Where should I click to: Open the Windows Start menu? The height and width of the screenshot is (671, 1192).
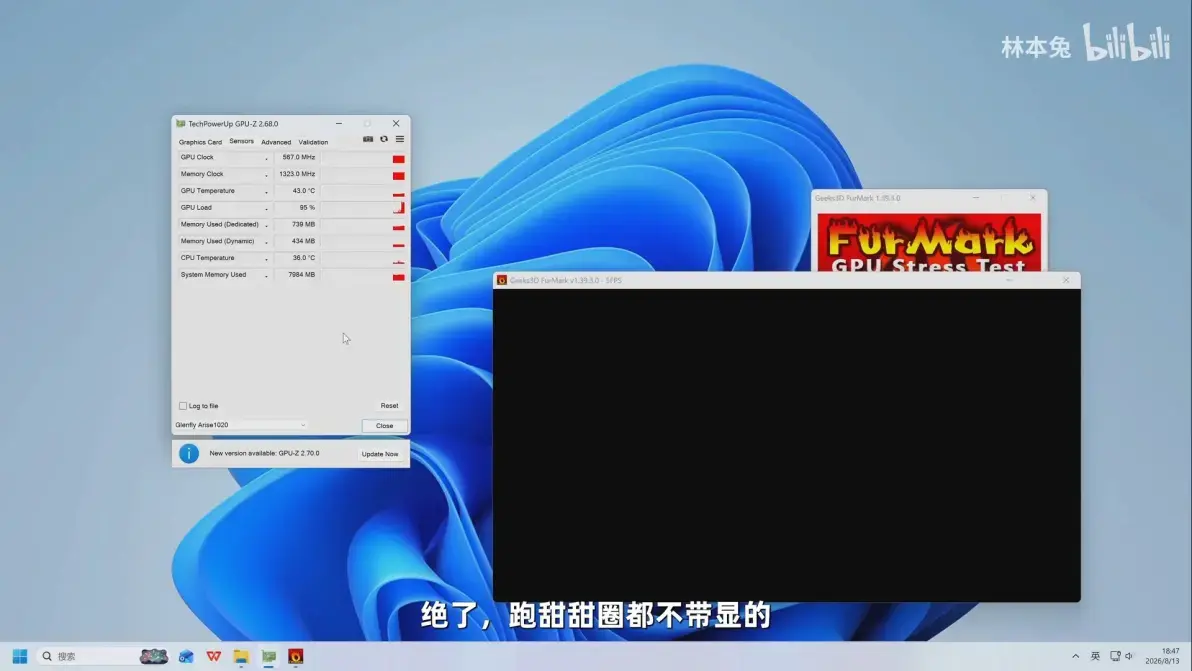pos(20,656)
